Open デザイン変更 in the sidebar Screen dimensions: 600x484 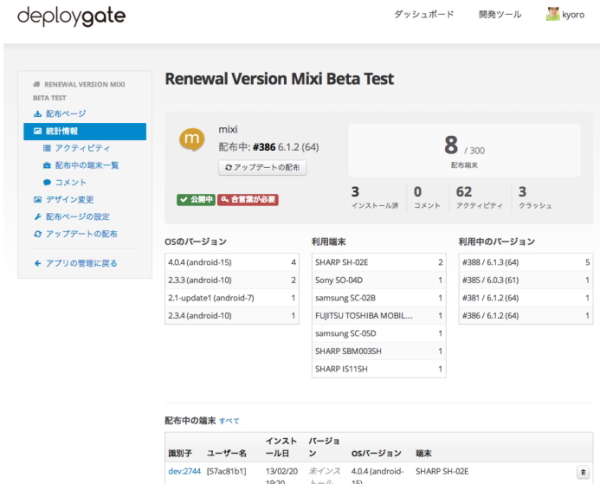[70, 199]
